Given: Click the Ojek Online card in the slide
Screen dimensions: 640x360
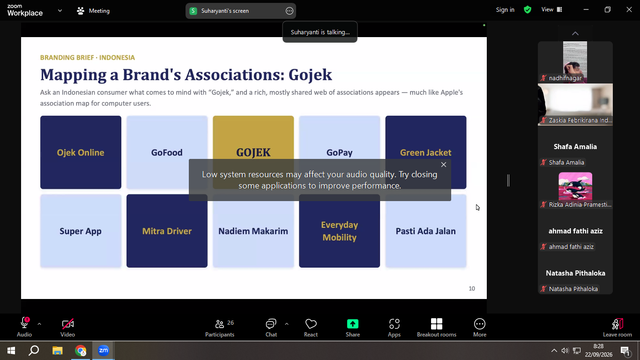Looking at the screenshot, I should coord(80,152).
